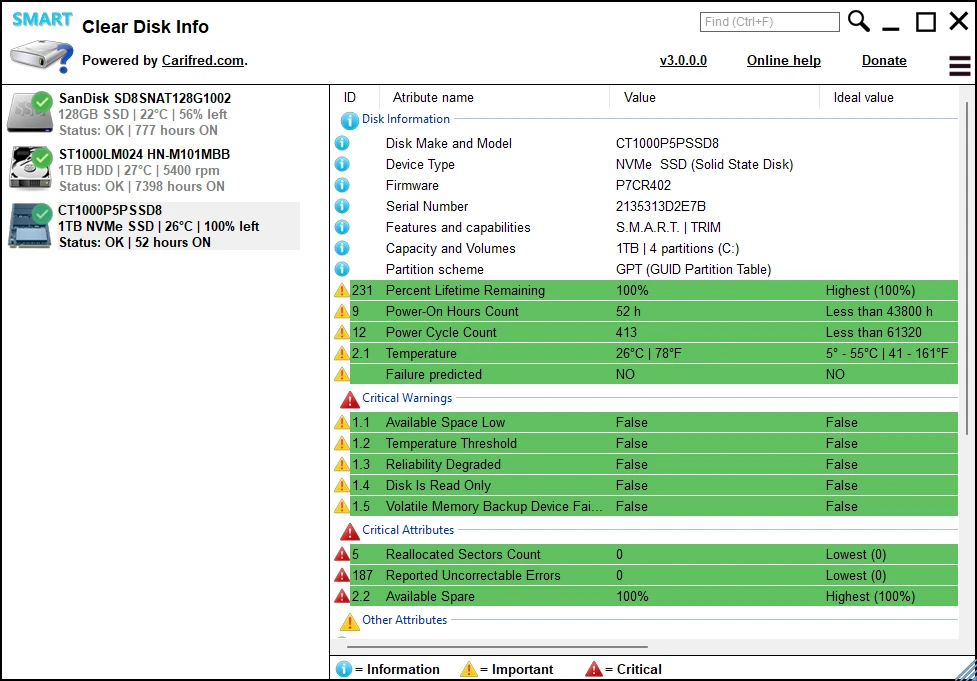Click into the Find search field
Image resolution: width=977 pixels, height=681 pixels.
click(x=770, y=22)
